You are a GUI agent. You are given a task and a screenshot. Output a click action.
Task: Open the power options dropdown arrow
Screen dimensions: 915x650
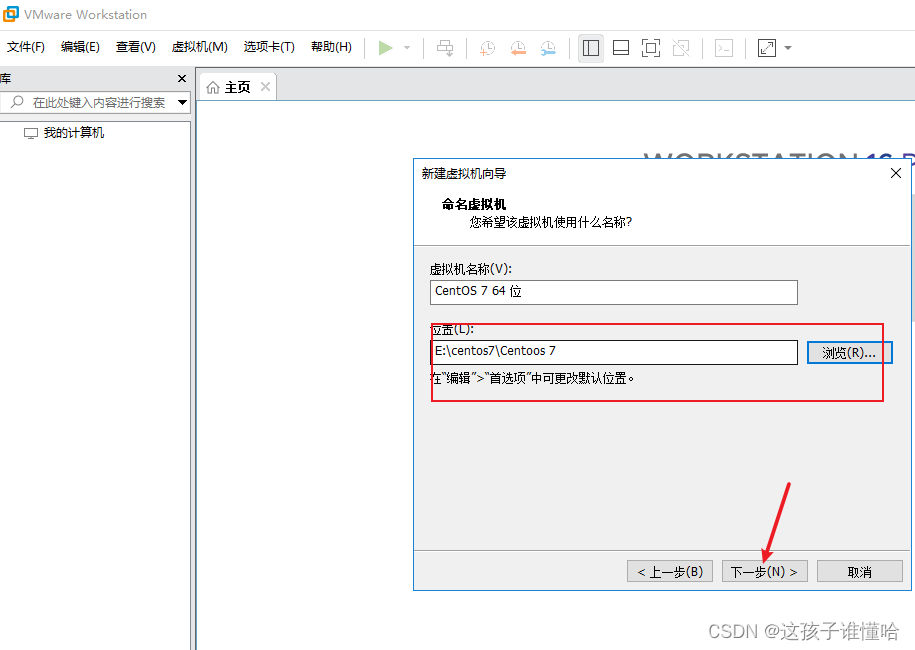click(x=407, y=48)
